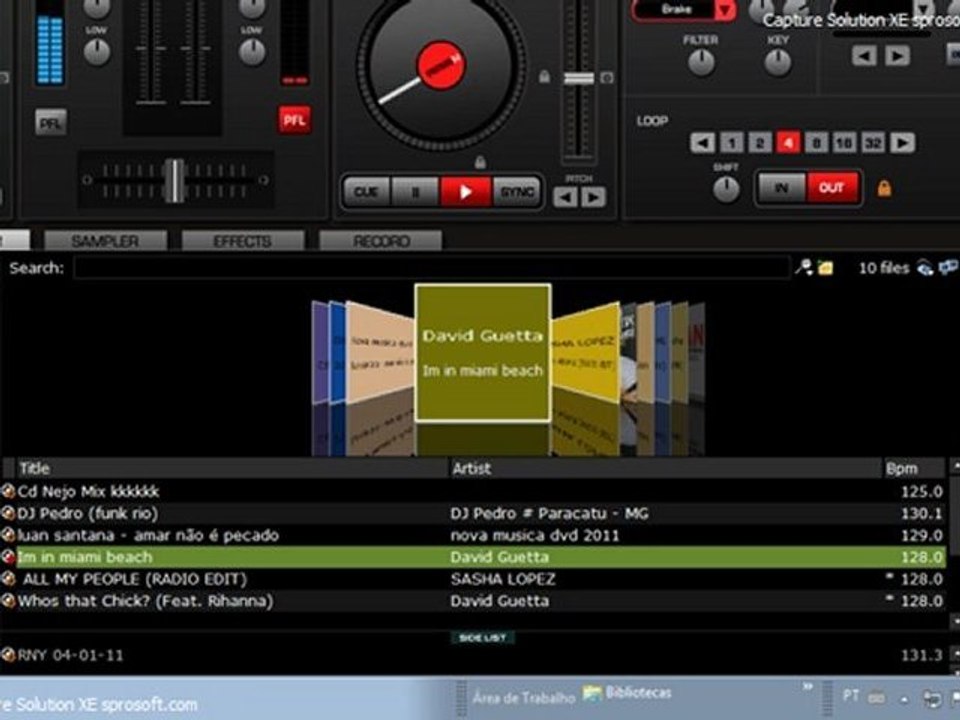Click the PT language indicator

(x=850, y=696)
